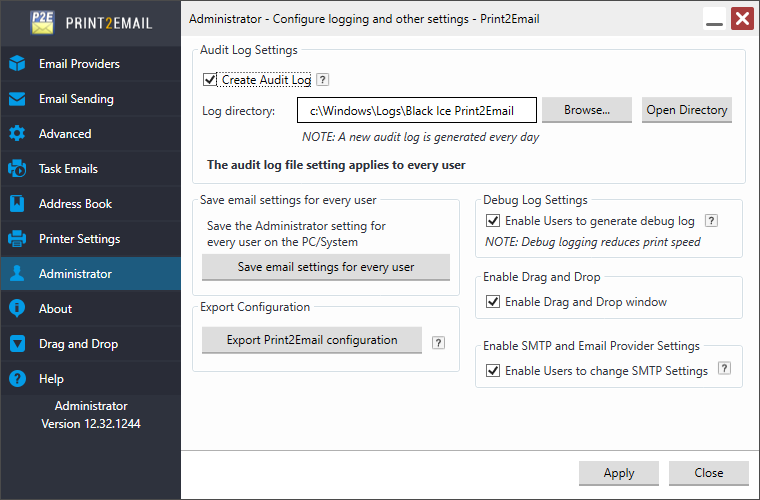Open the Drag and Drop arrow icon
The height and width of the screenshot is (500, 760).
click(x=17, y=344)
